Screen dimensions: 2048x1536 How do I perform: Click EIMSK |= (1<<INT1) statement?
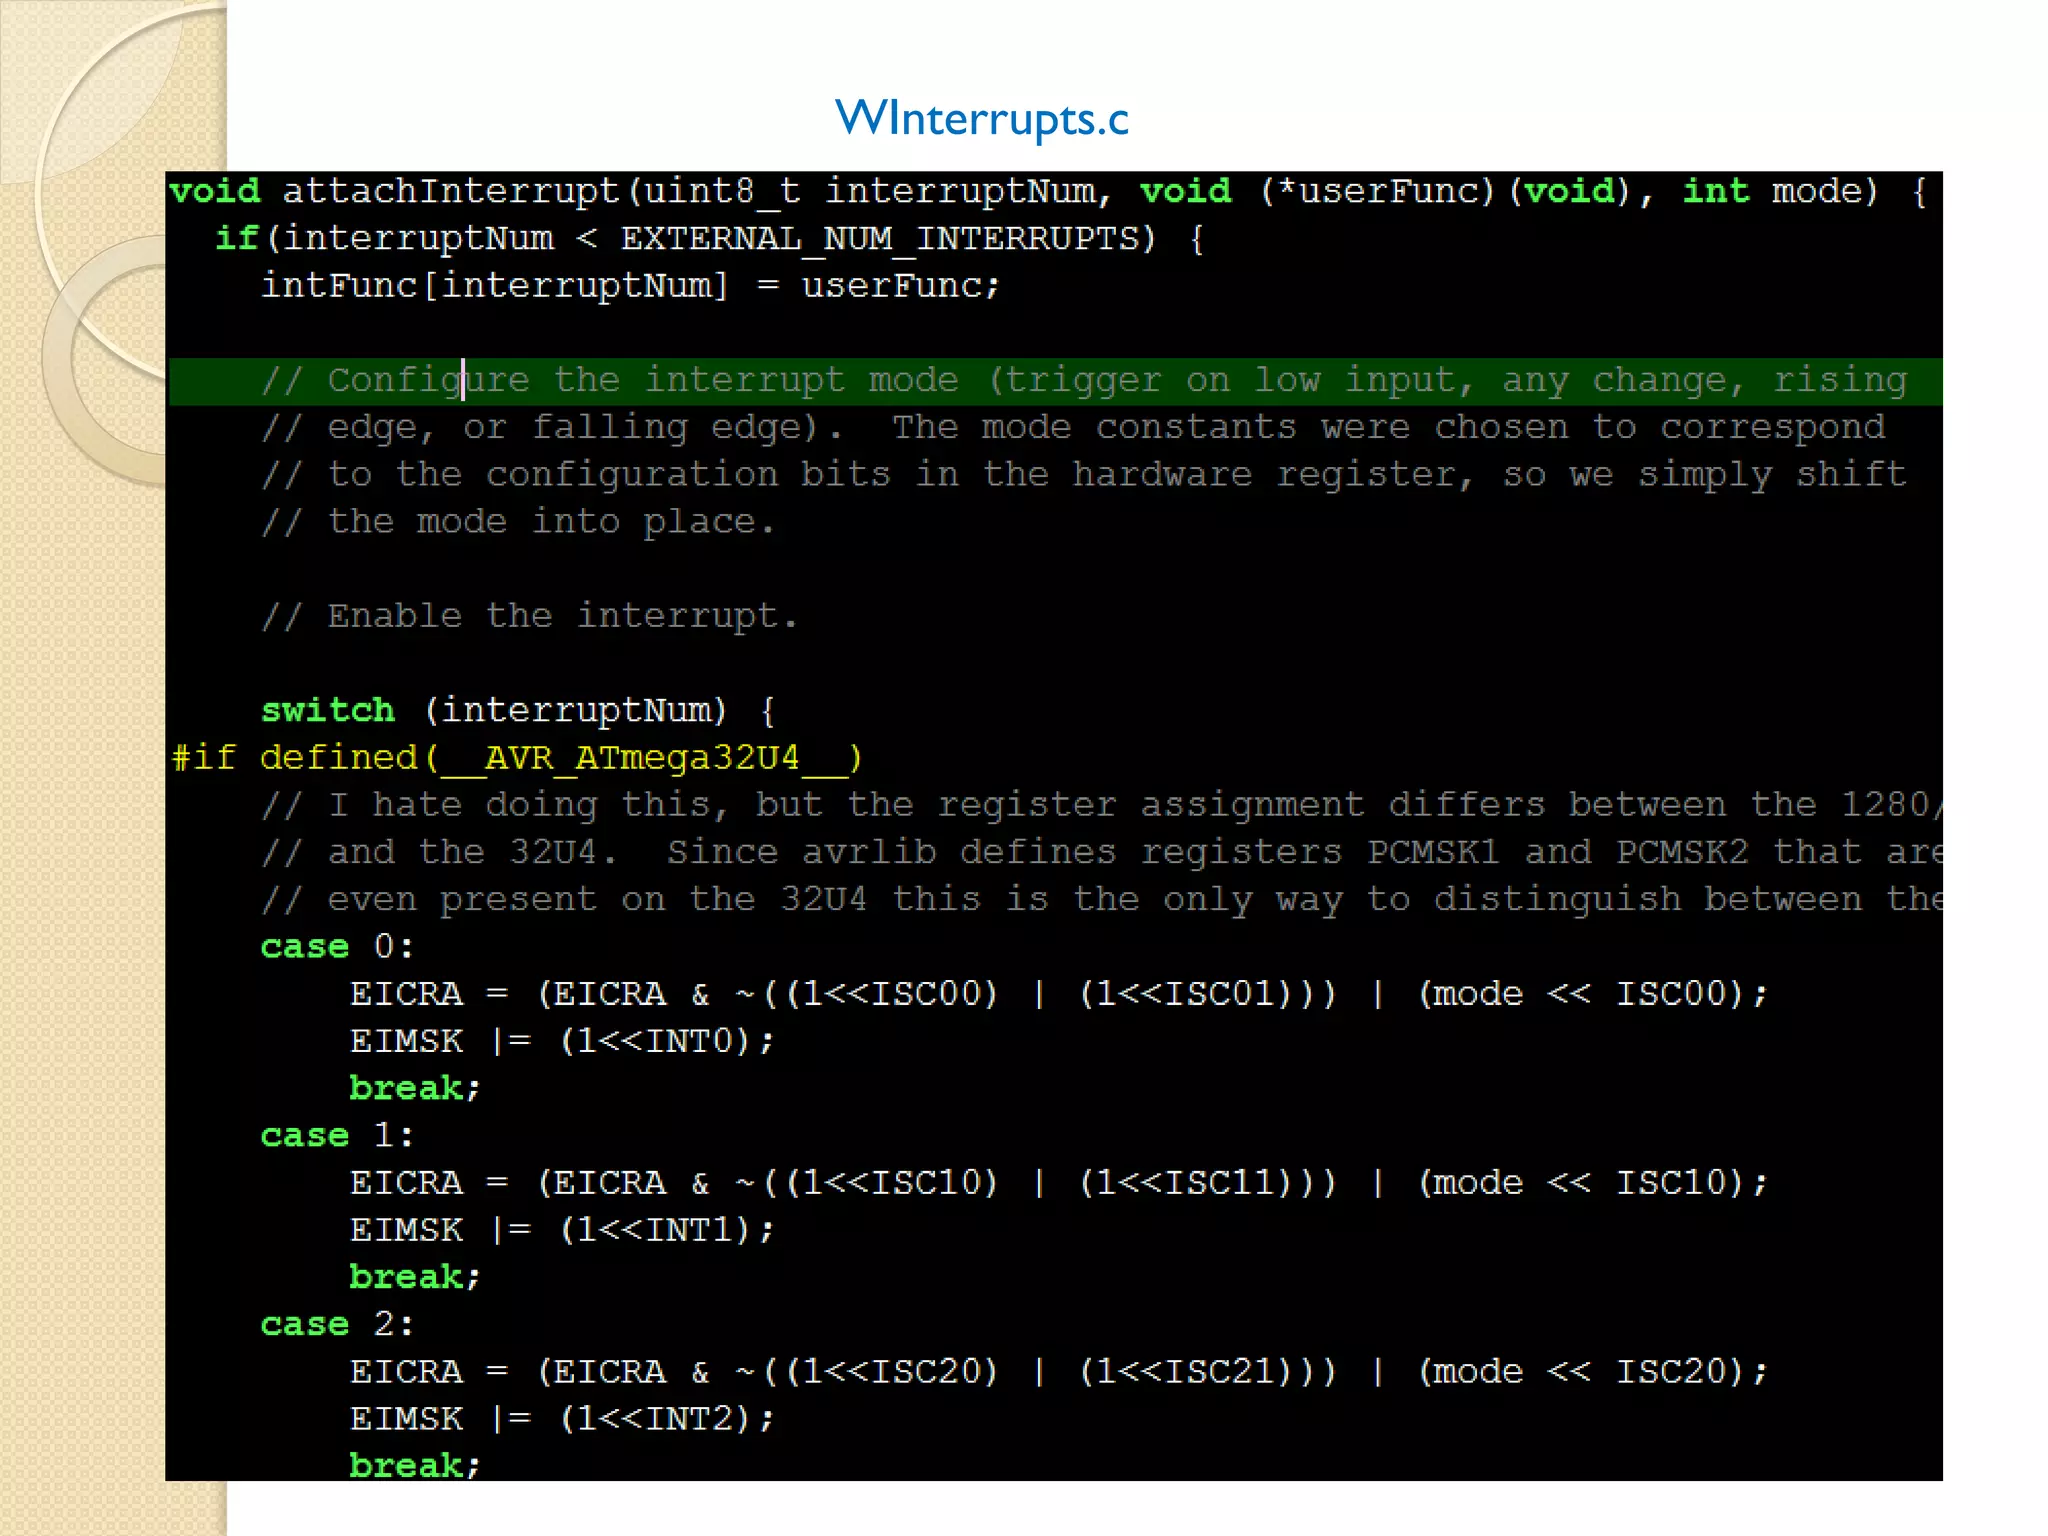(x=561, y=1230)
